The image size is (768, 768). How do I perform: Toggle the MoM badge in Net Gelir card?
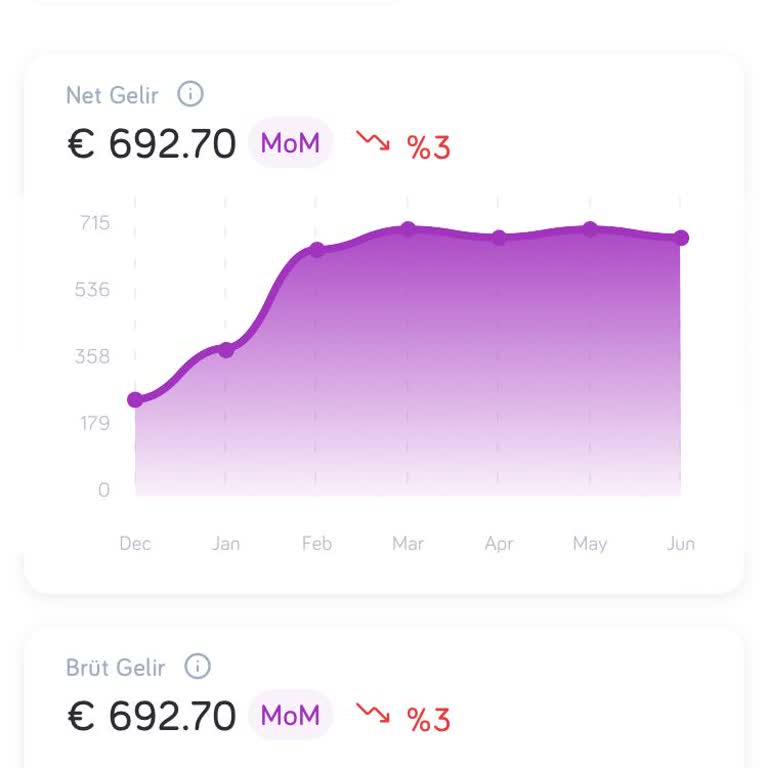click(x=290, y=143)
